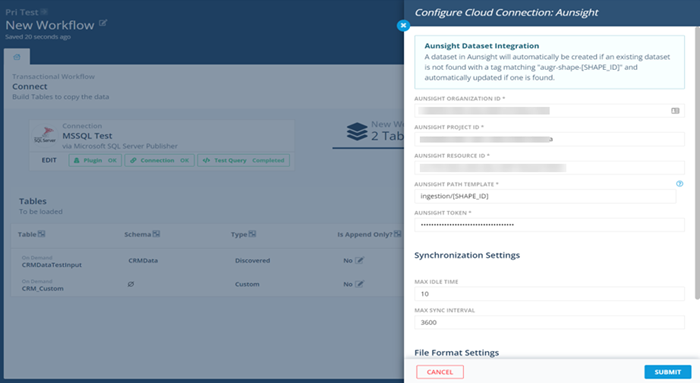Select the CRM_Custom table name

tap(43, 288)
